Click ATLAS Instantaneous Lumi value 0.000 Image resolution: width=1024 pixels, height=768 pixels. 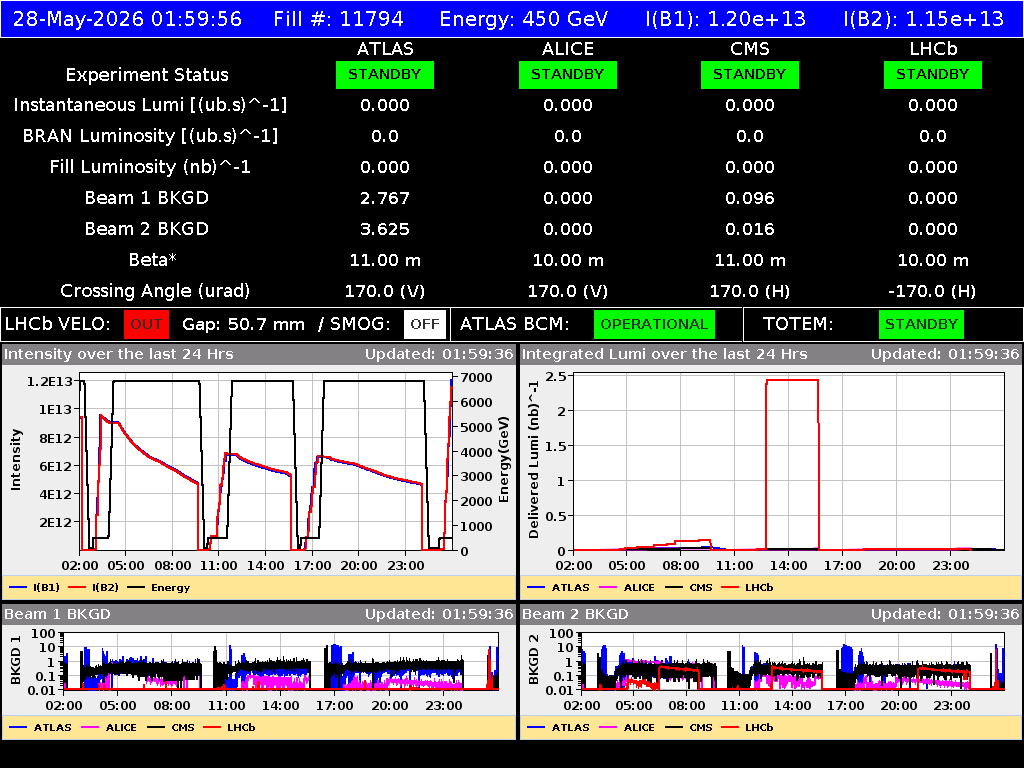point(385,105)
